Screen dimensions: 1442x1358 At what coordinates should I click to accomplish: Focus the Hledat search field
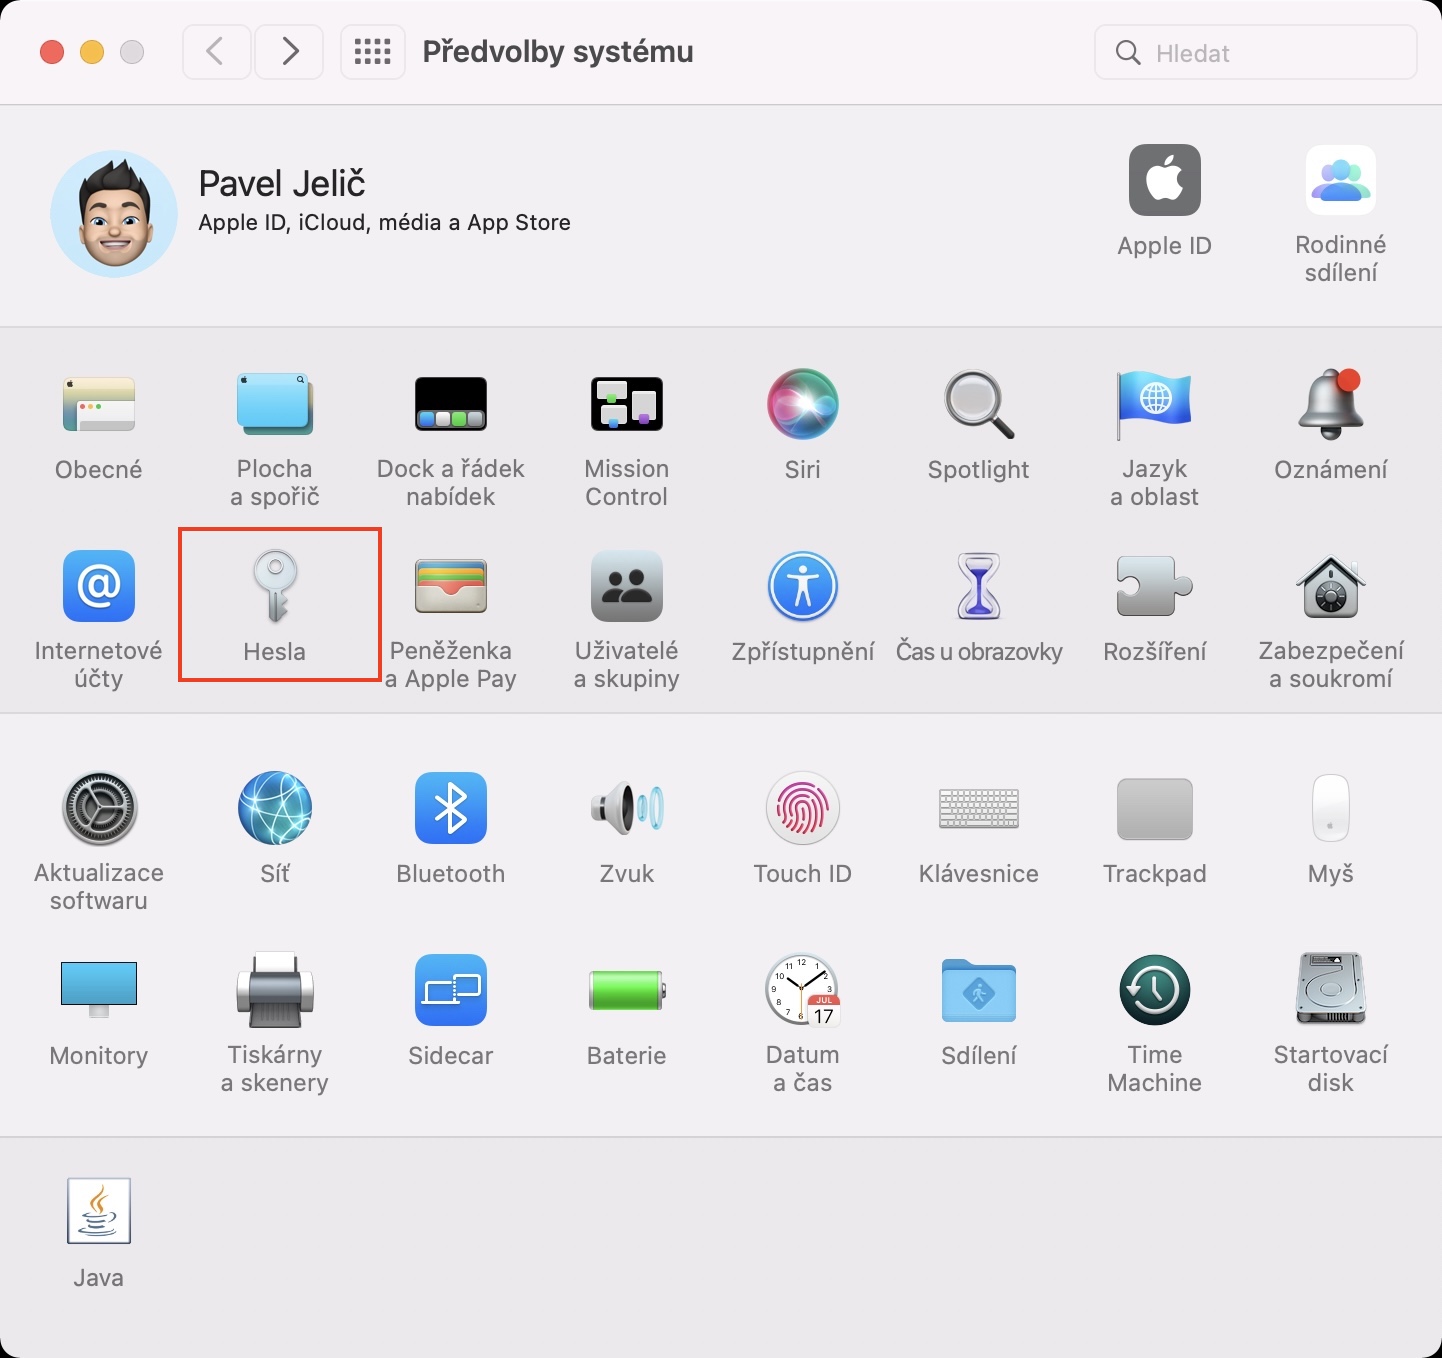(1256, 52)
